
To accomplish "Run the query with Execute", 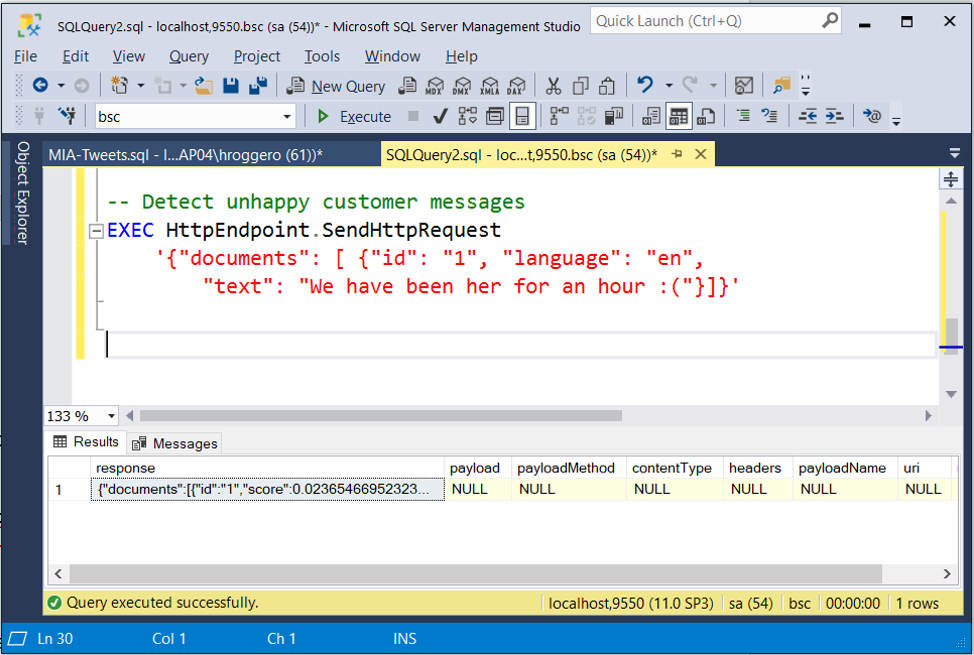I will point(354,116).
